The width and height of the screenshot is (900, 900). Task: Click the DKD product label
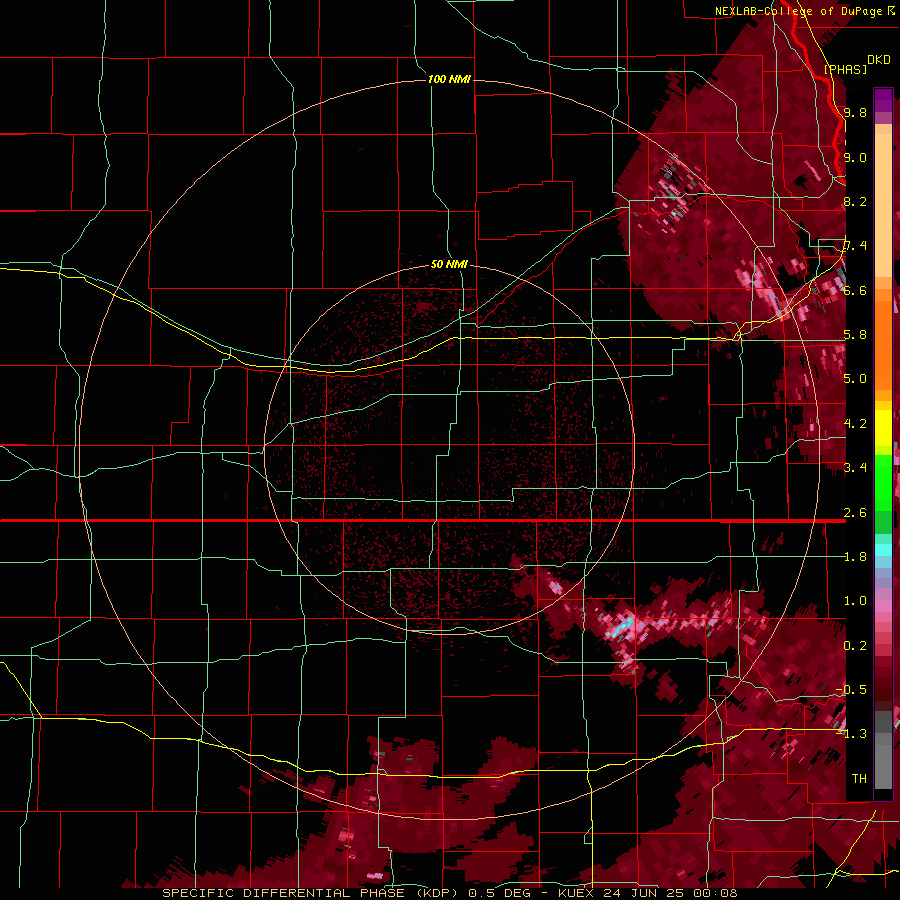(x=879, y=60)
